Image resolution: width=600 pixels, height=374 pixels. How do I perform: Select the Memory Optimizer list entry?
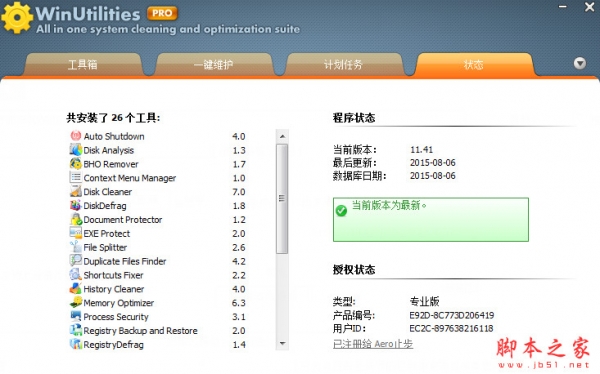tap(119, 303)
